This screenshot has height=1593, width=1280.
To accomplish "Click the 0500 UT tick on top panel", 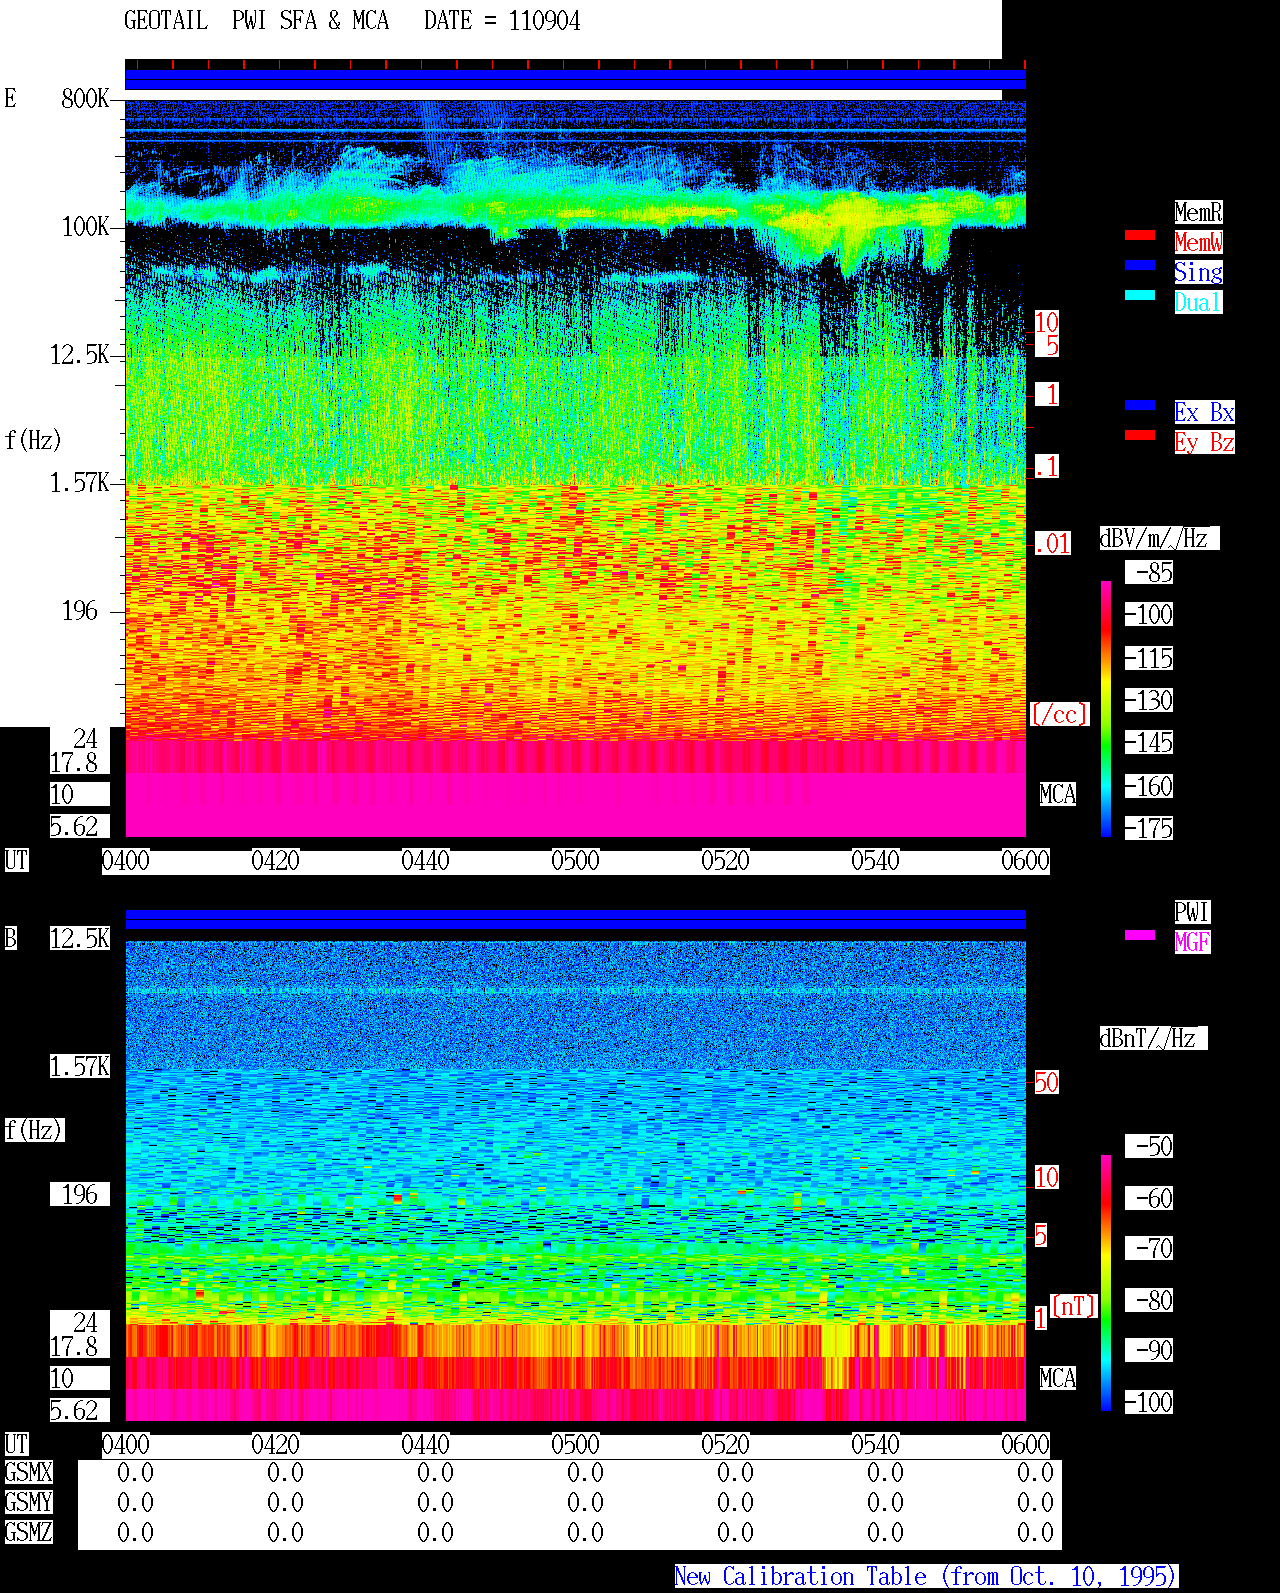I will pyautogui.click(x=575, y=861).
